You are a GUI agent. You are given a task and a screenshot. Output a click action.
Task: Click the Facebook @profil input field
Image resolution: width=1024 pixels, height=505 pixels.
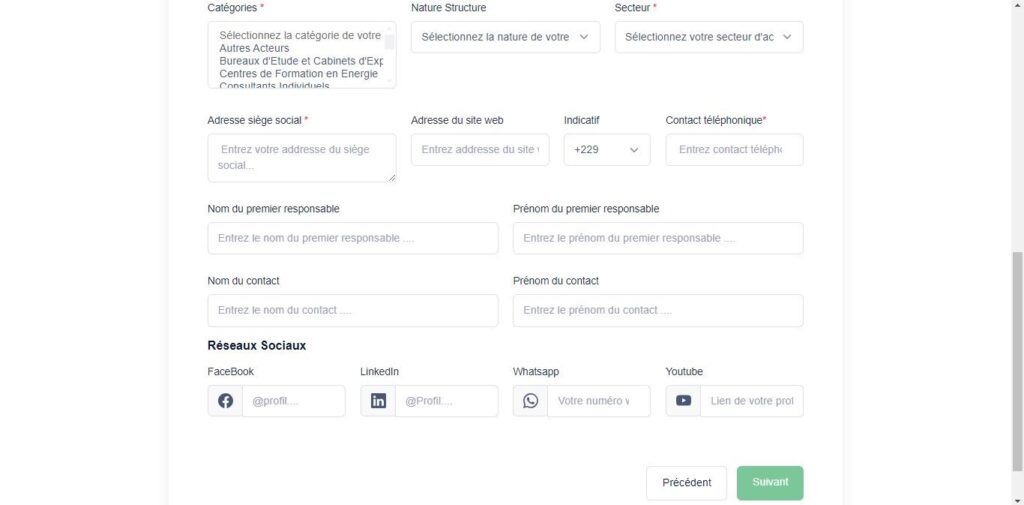[293, 401]
